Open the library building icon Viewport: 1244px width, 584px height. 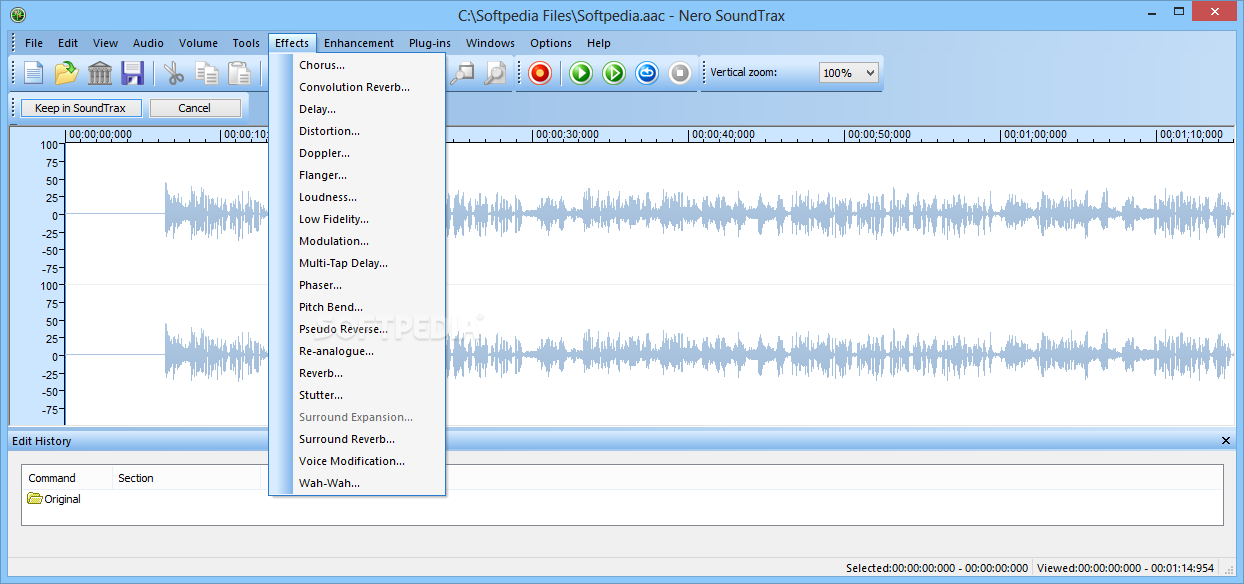click(100, 73)
